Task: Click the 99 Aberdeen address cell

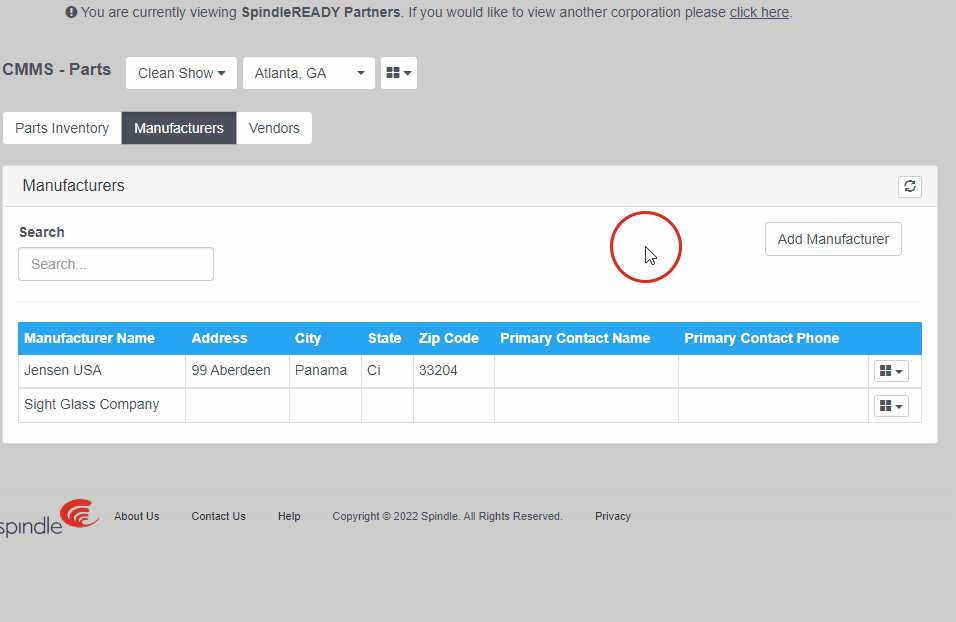Action: point(237,371)
